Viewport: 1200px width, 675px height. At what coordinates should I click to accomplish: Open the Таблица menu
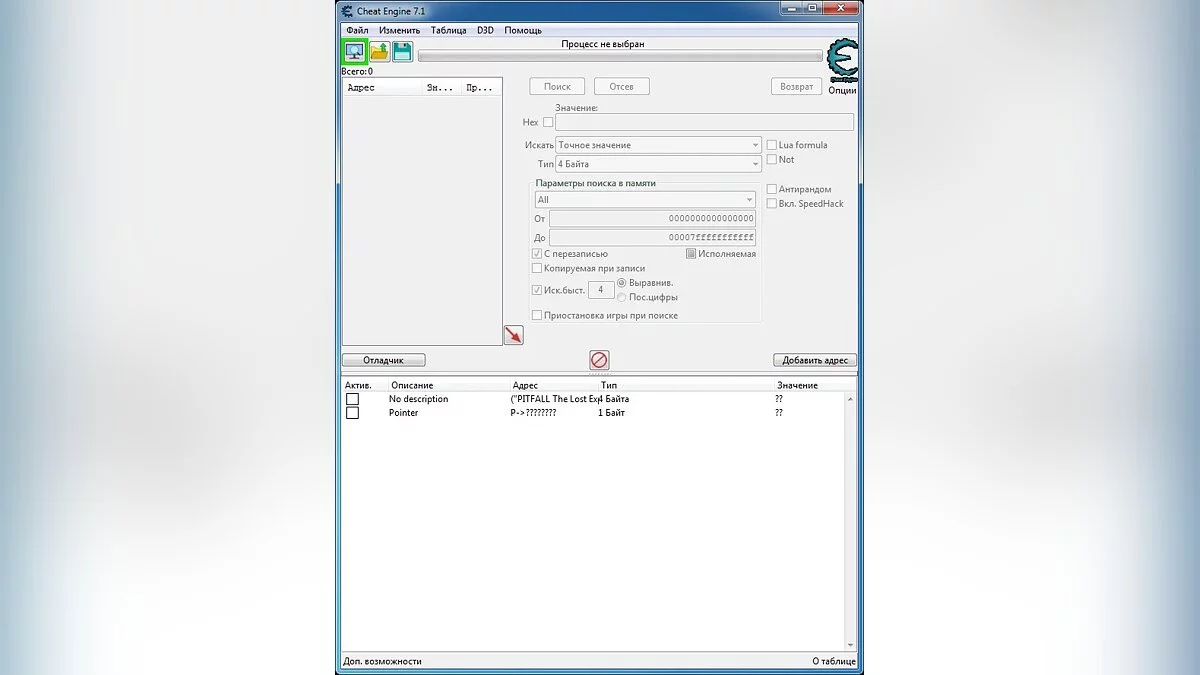[x=448, y=30]
